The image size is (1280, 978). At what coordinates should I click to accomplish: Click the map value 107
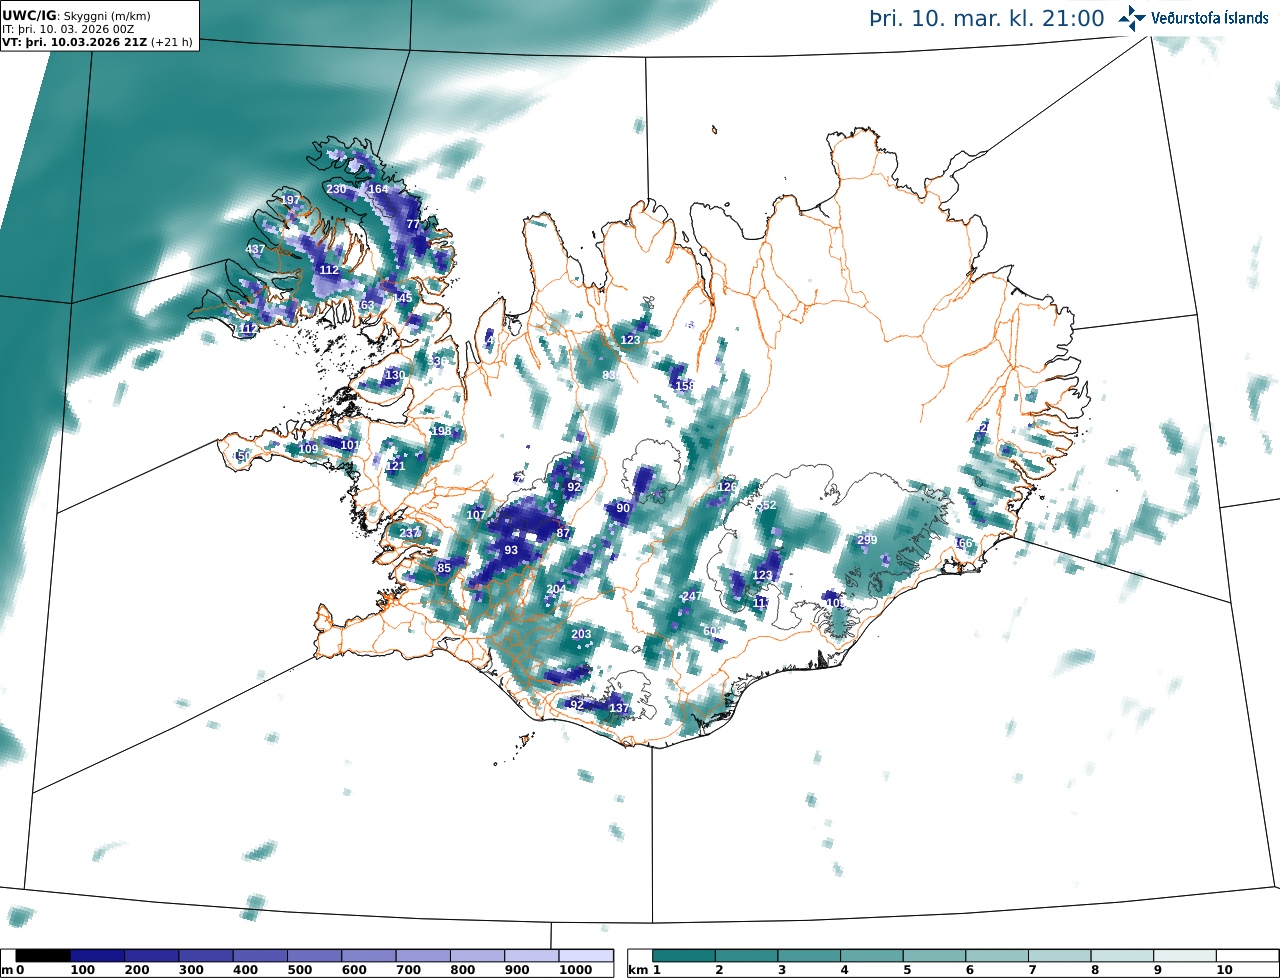tap(476, 515)
